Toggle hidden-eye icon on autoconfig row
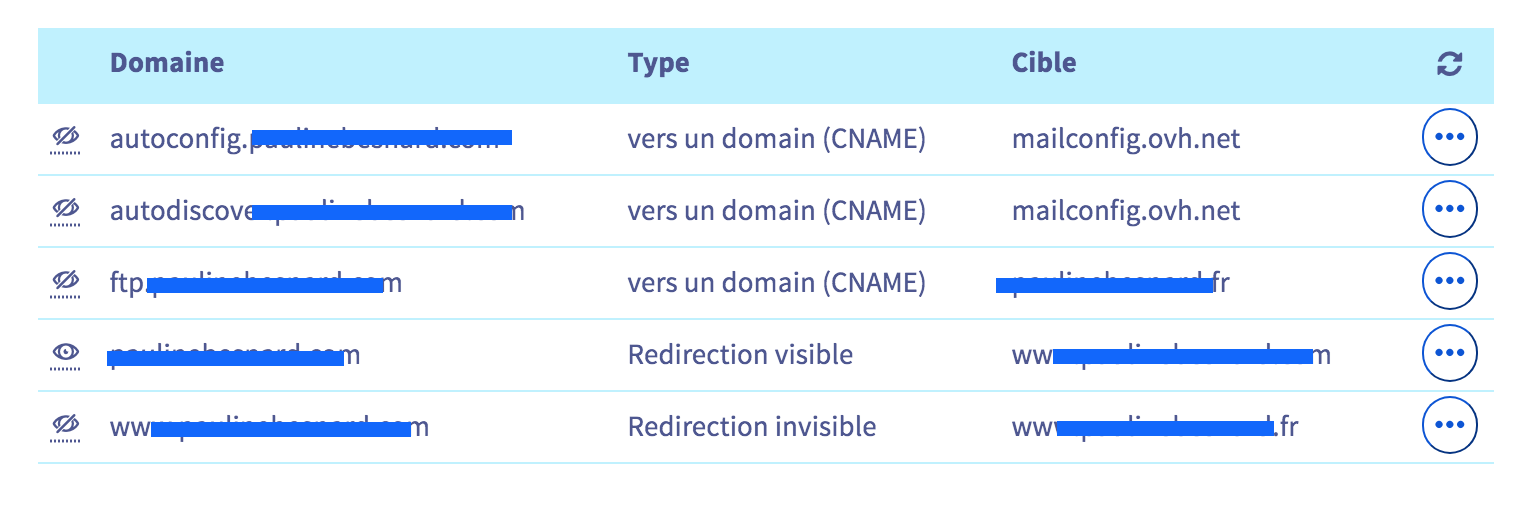The width and height of the screenshot is (1528, 516). click(65, 139)
